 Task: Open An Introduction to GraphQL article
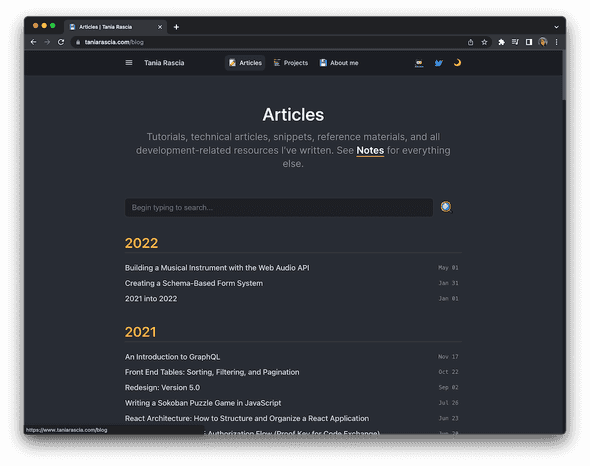click(x=172, y=357)
